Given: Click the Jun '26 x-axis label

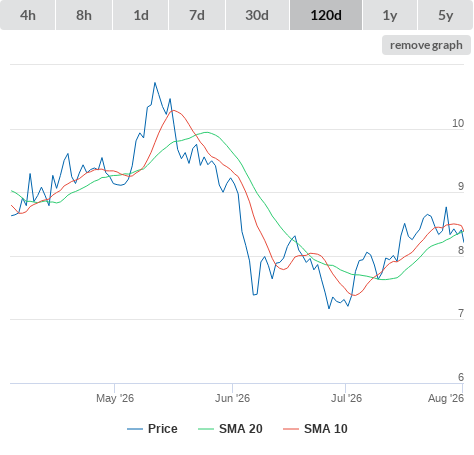Looking at the screenshot, I should [232, 398].
